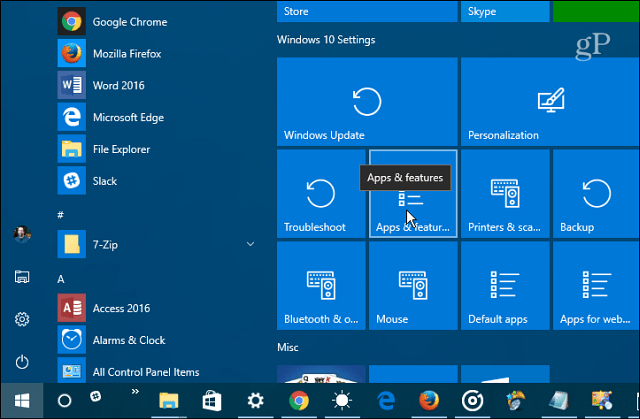Screen dimensions: 640x419
Task: Open the 7-Zip folder entry
Action: (x=155, y=244)
